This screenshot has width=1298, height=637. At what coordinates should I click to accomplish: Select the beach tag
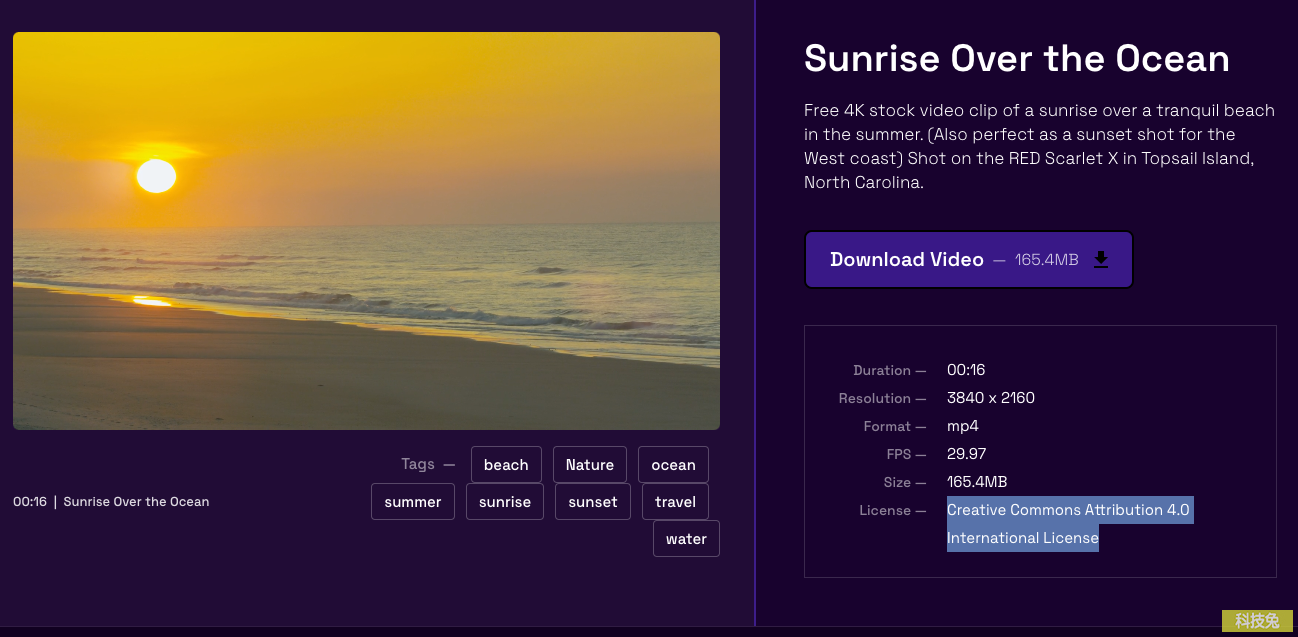[506, 465]
